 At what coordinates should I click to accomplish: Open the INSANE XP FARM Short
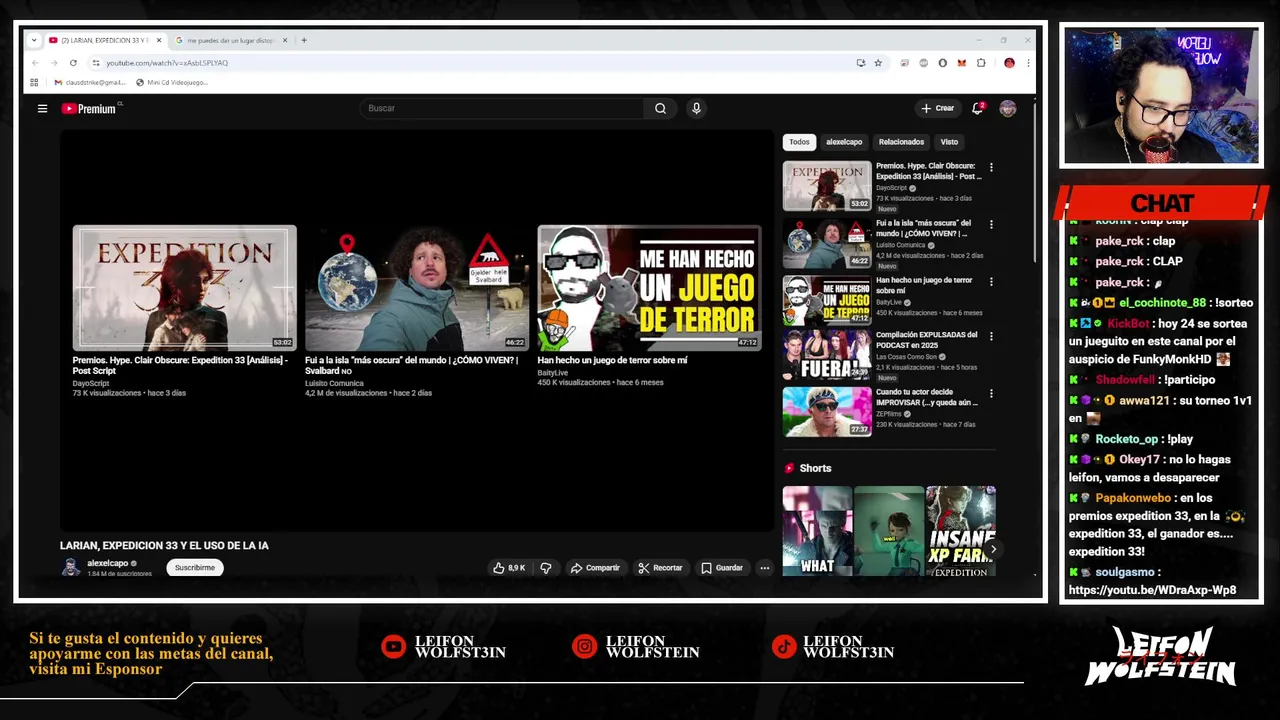pos(960,531)
